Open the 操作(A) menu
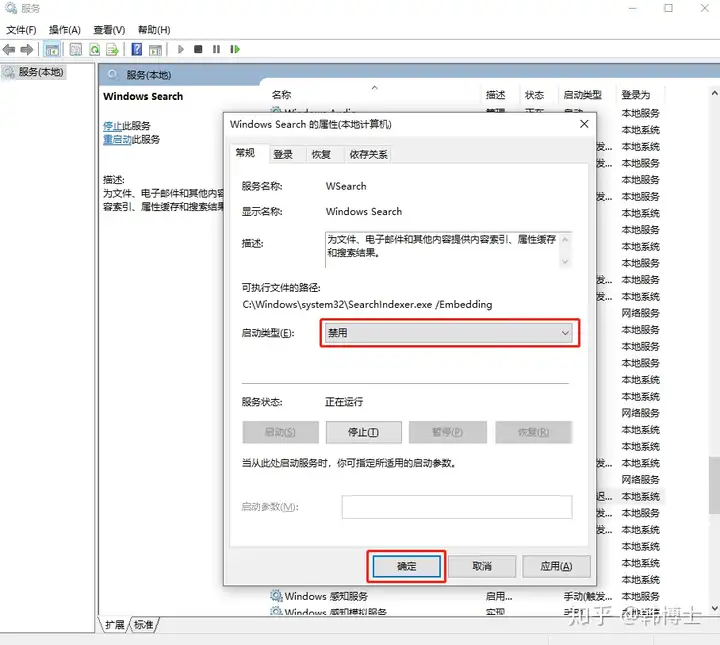 65,30
